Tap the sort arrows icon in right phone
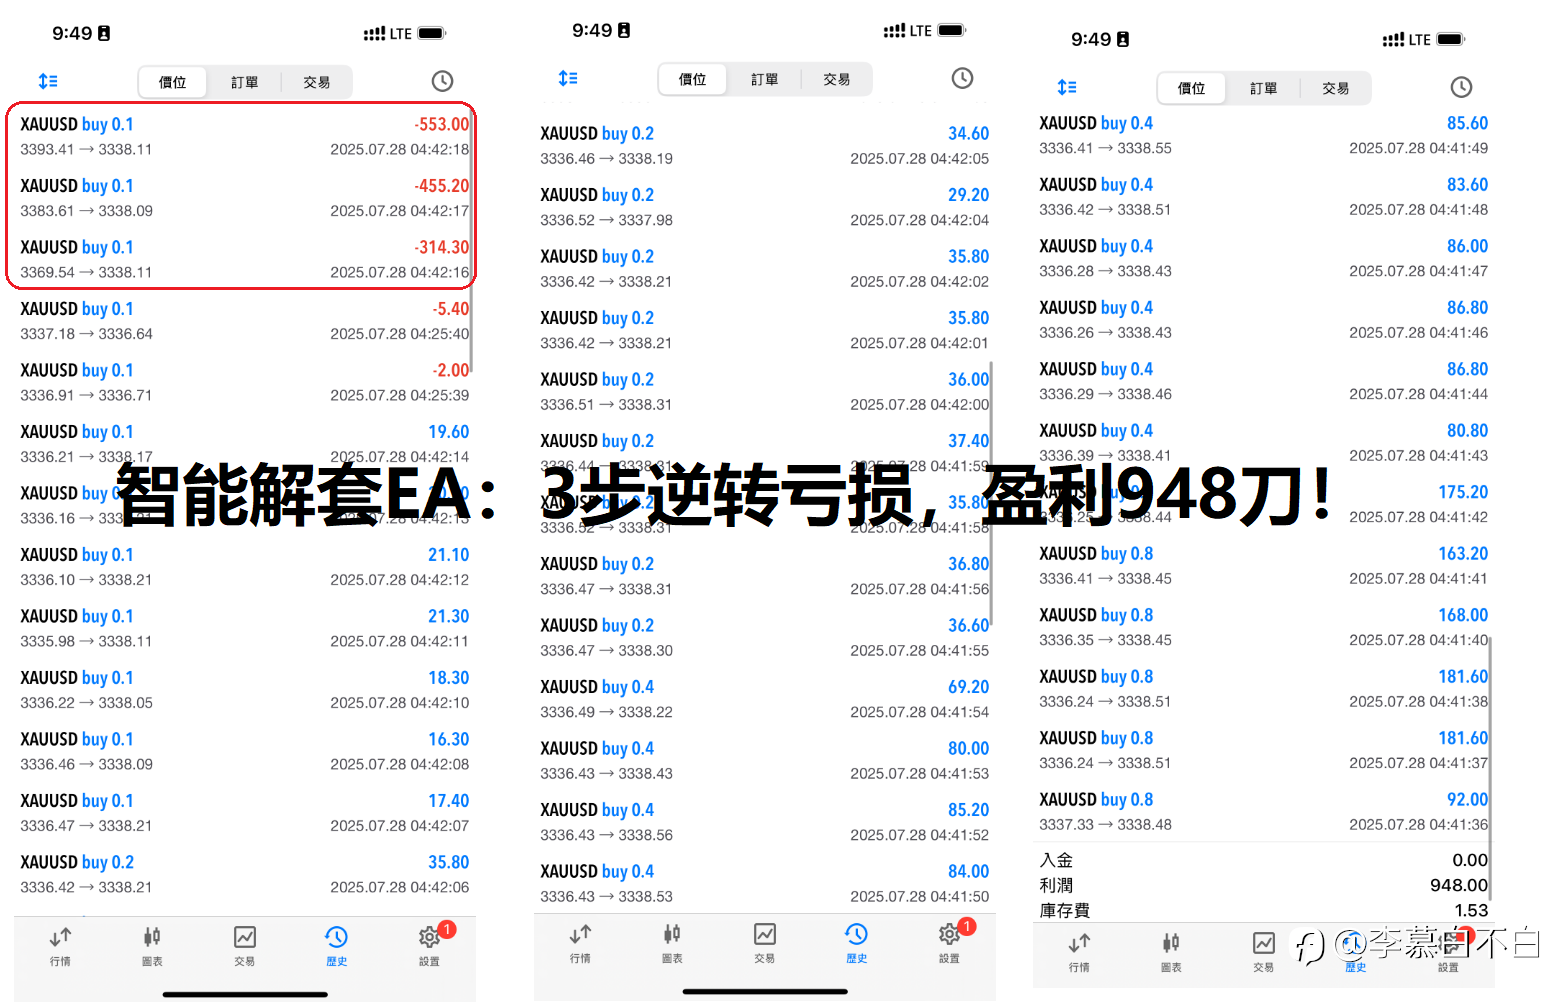Screen dimensions: 1557x1002 1067,87
